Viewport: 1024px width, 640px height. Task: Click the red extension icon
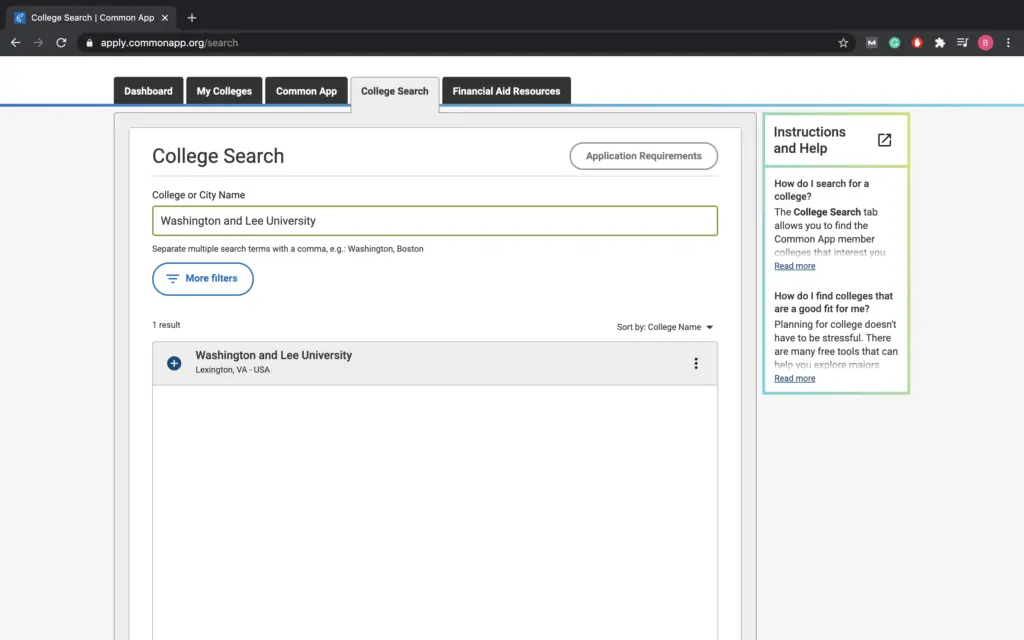[917, 42]
